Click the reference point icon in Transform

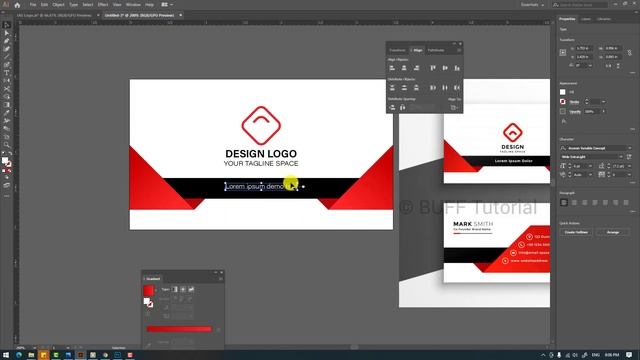pyautogui.click(x=563, y=52)
